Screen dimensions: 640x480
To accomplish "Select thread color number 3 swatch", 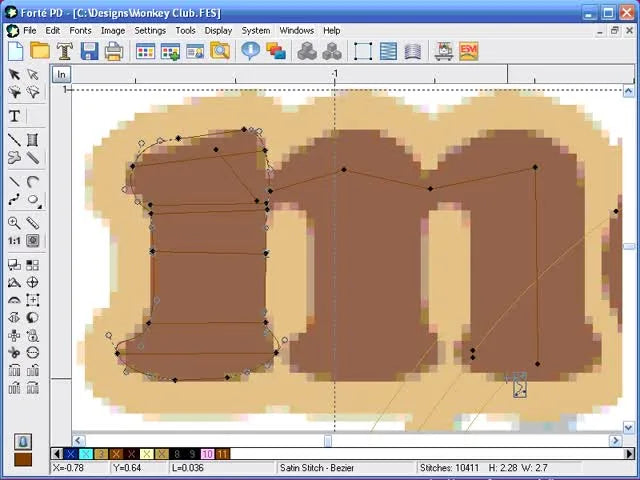I will click(101, 454).
